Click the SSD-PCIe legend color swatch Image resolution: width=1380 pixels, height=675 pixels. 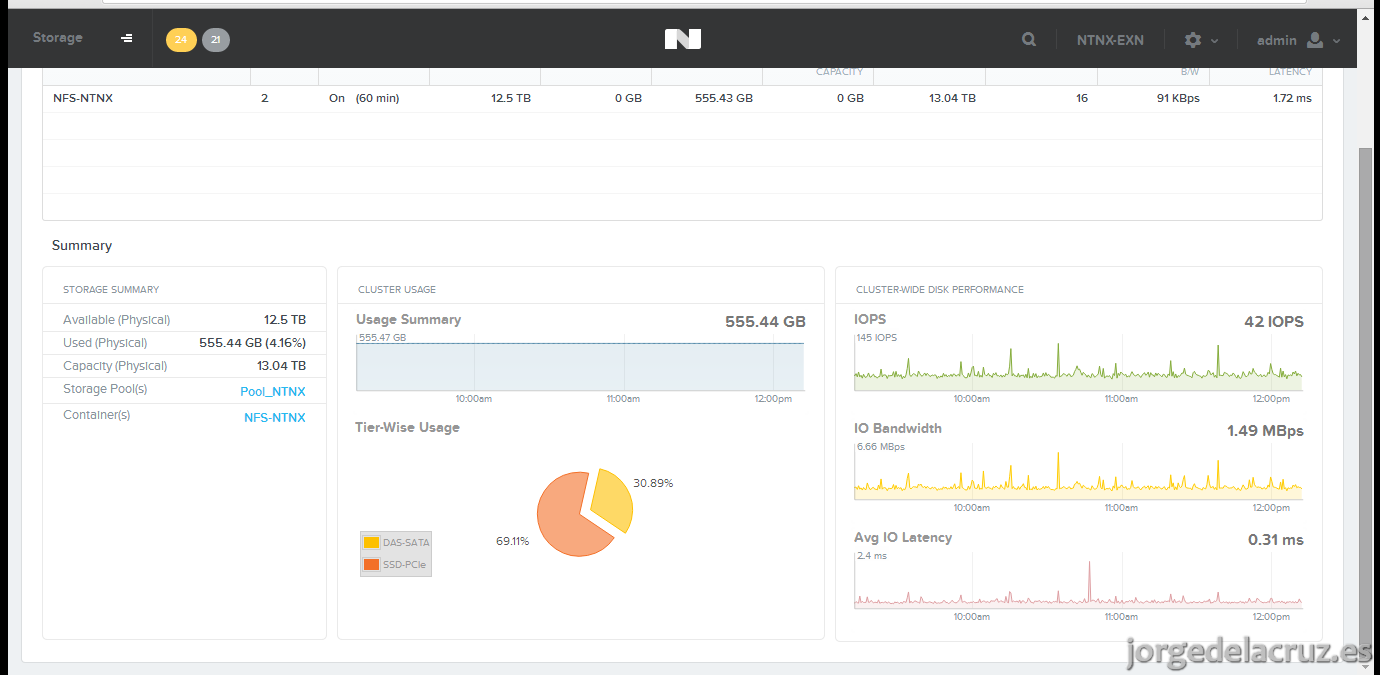371,564
